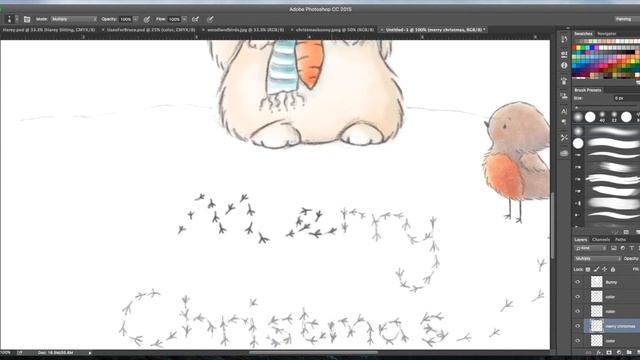Close the UsedForBraco document tab

click(103, 30)
